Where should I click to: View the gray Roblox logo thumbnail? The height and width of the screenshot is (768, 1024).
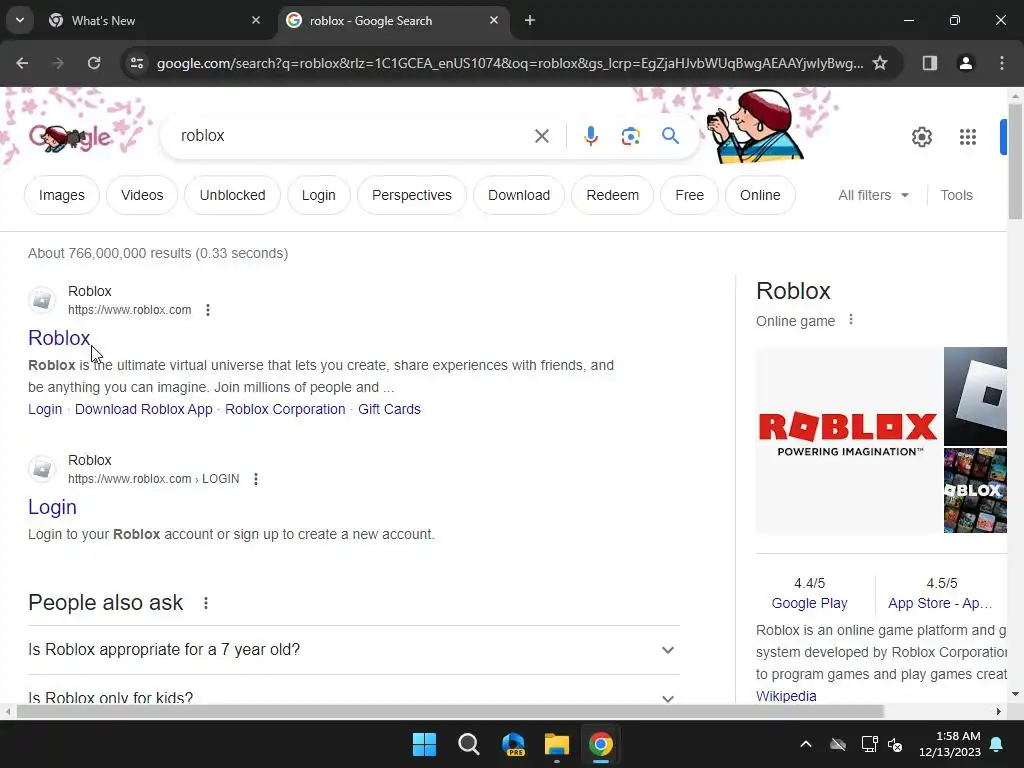[x=975, y=396]
